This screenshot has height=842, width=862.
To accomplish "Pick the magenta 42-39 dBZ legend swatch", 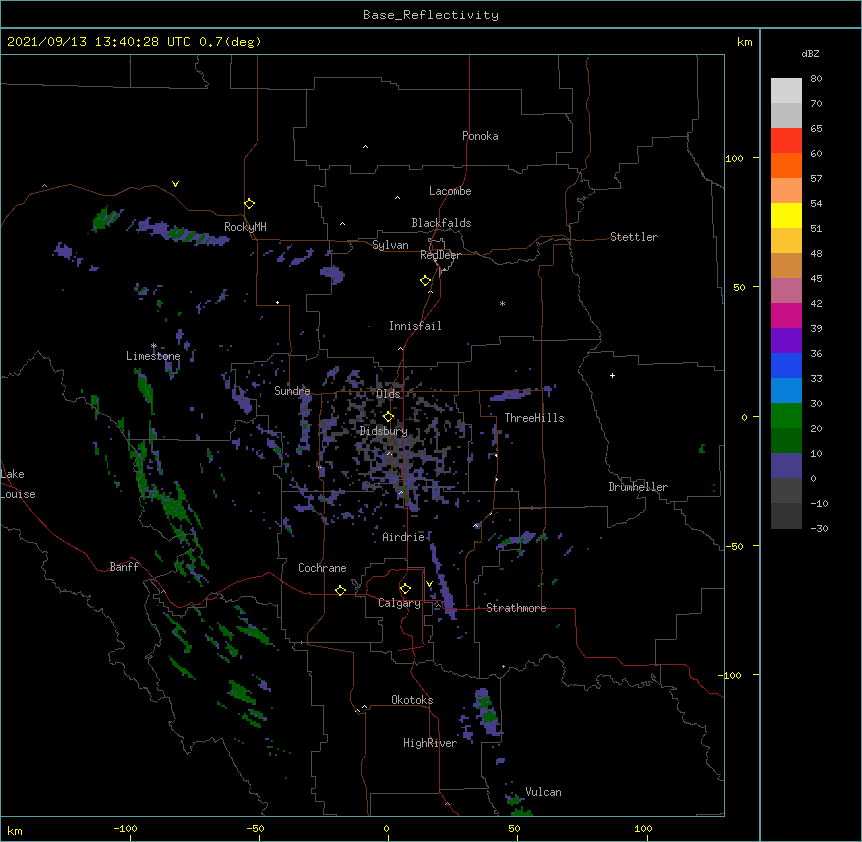I will 786,315.
